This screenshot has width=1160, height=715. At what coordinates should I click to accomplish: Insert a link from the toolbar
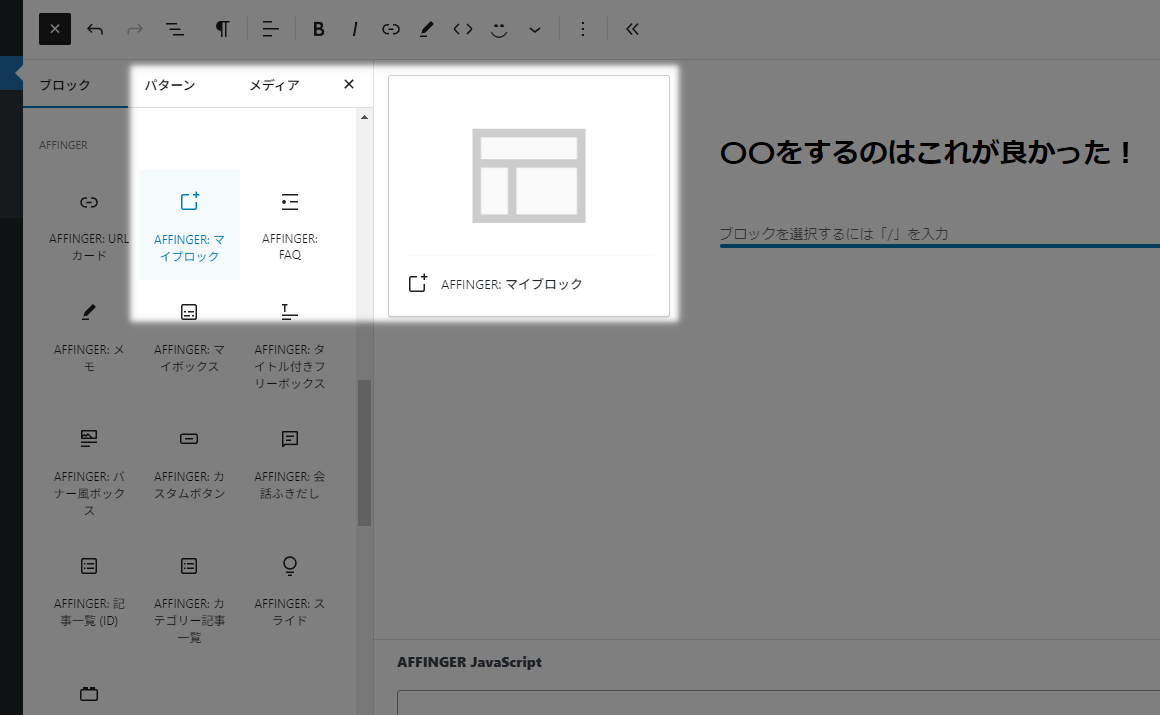coord(391,29)
